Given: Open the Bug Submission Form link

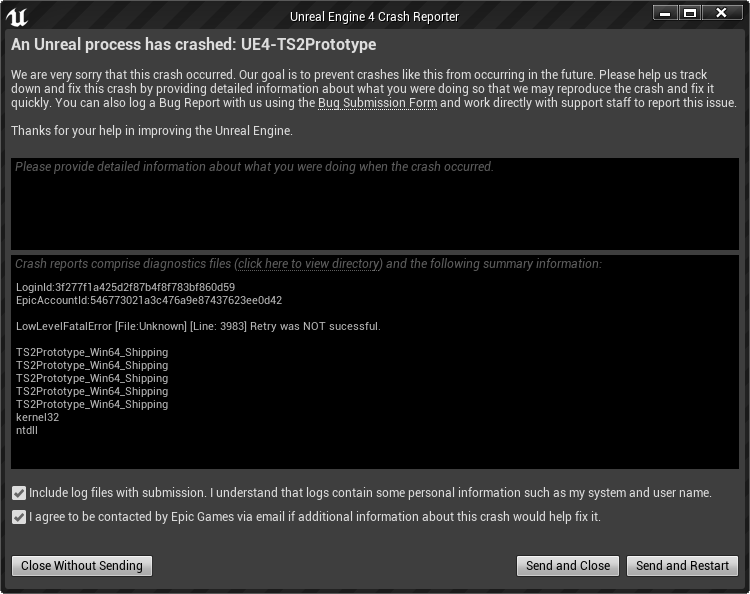Looking at the screenshot, I should click(x=377, y=103).
